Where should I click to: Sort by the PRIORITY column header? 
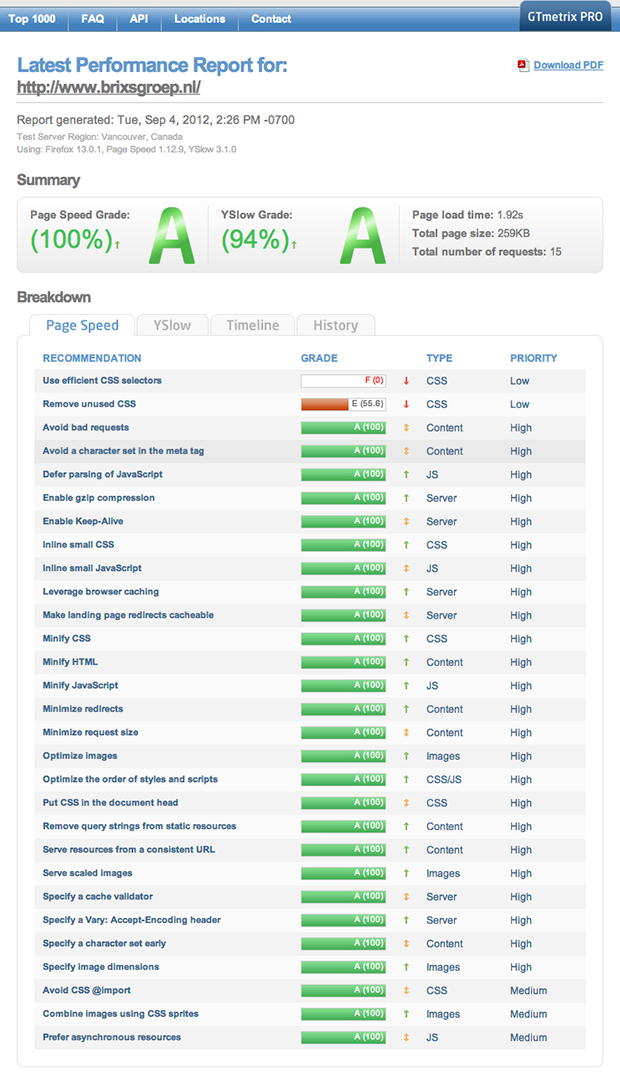[x=533, y=358]
